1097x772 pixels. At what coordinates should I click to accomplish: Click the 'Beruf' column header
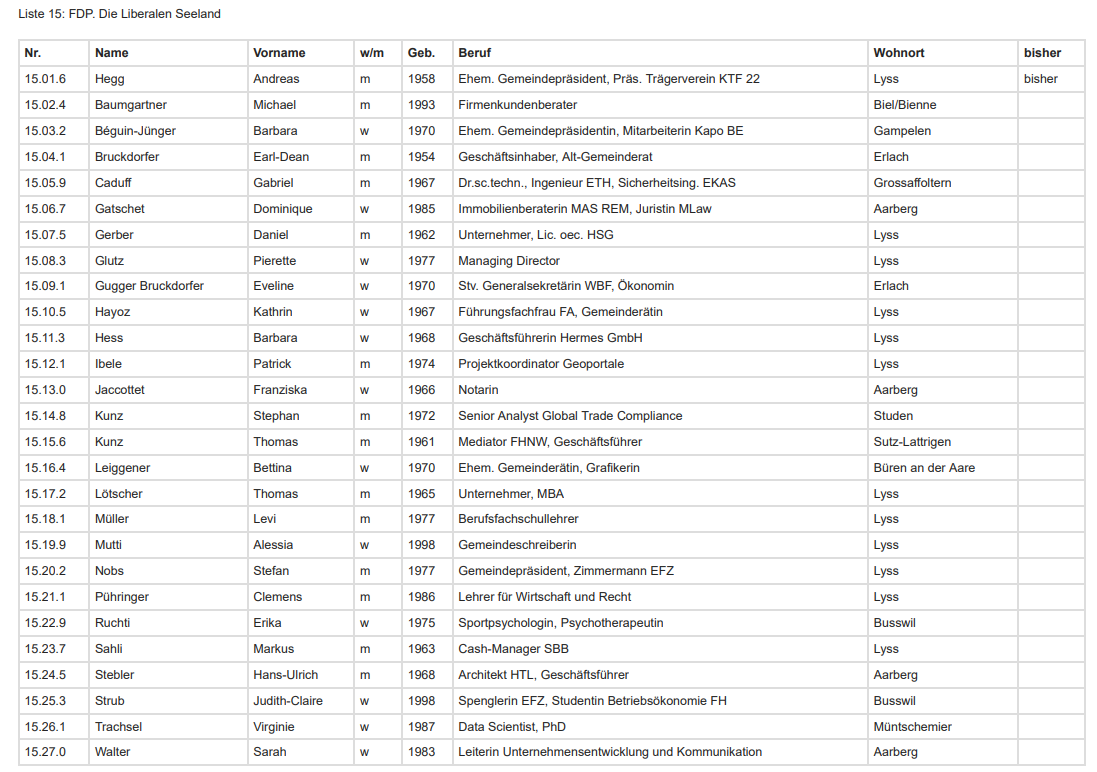(x=474, y=53)
